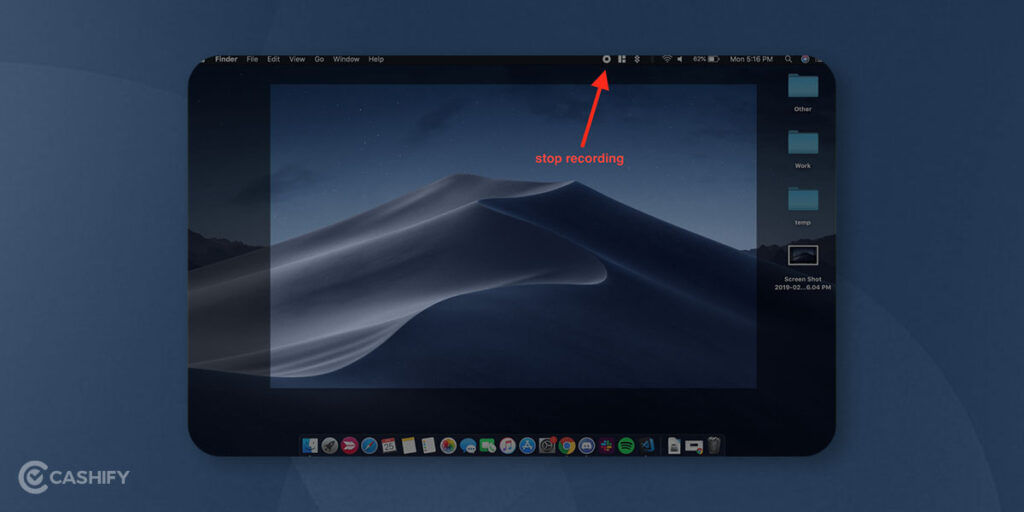This screenshot has width=1024, height=512.
Task: Open FaceTime green icon in Dock
Action: (488, 445)
